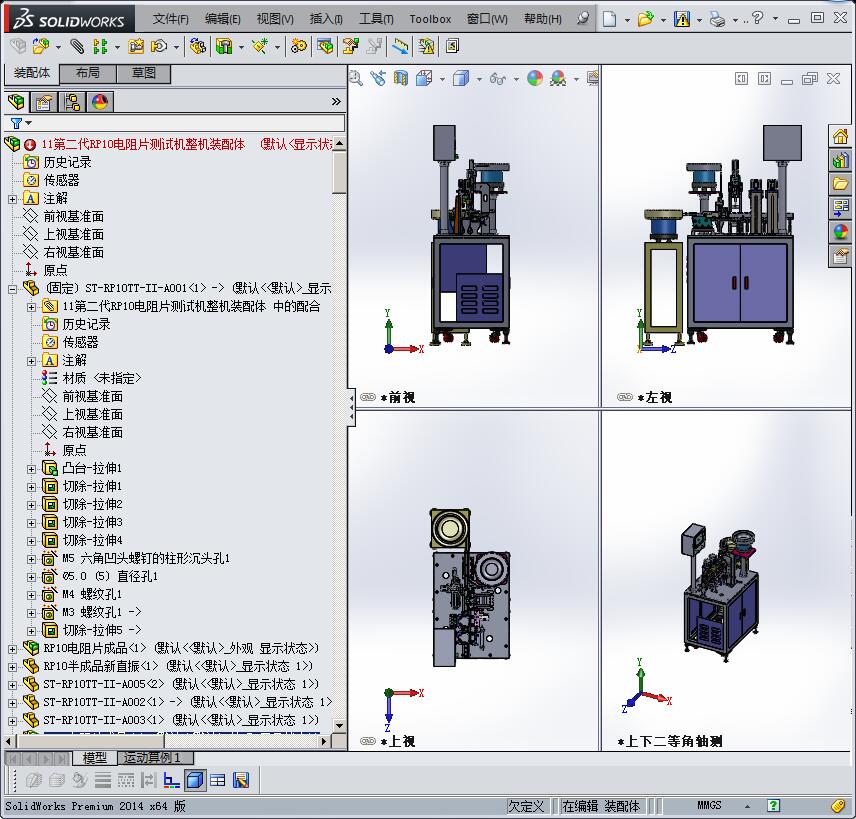Image resolution: width=856 pixels, height=819 pixels.
Task: Open the View Palette icon in task pane
Action: click(841, 208)
